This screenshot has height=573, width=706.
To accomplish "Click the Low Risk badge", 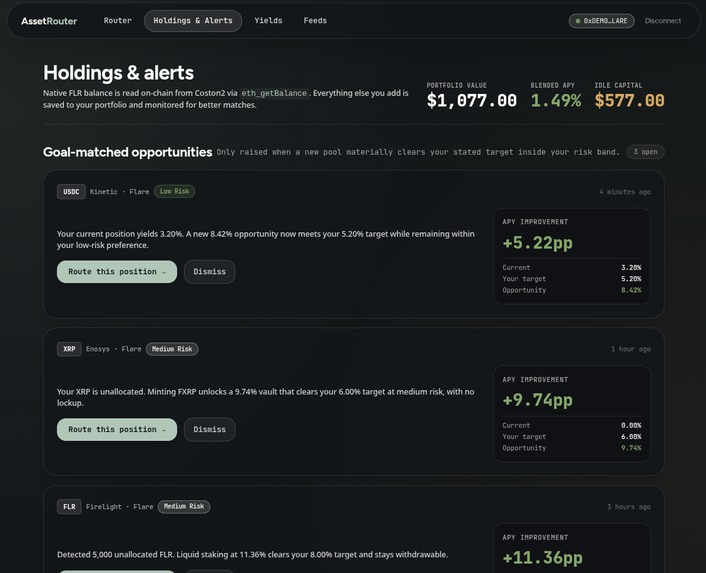I will click(174, 191).
